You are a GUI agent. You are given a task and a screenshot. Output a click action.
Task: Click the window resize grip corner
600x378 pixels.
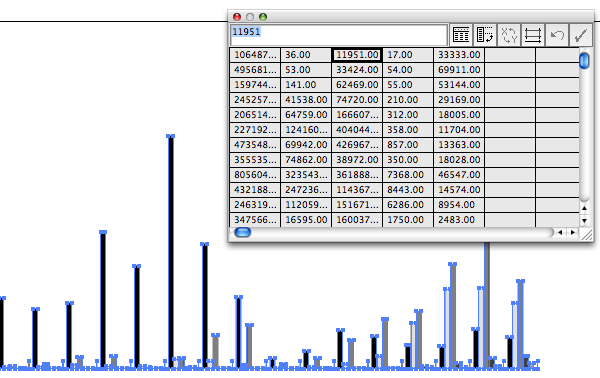(587, 235)
